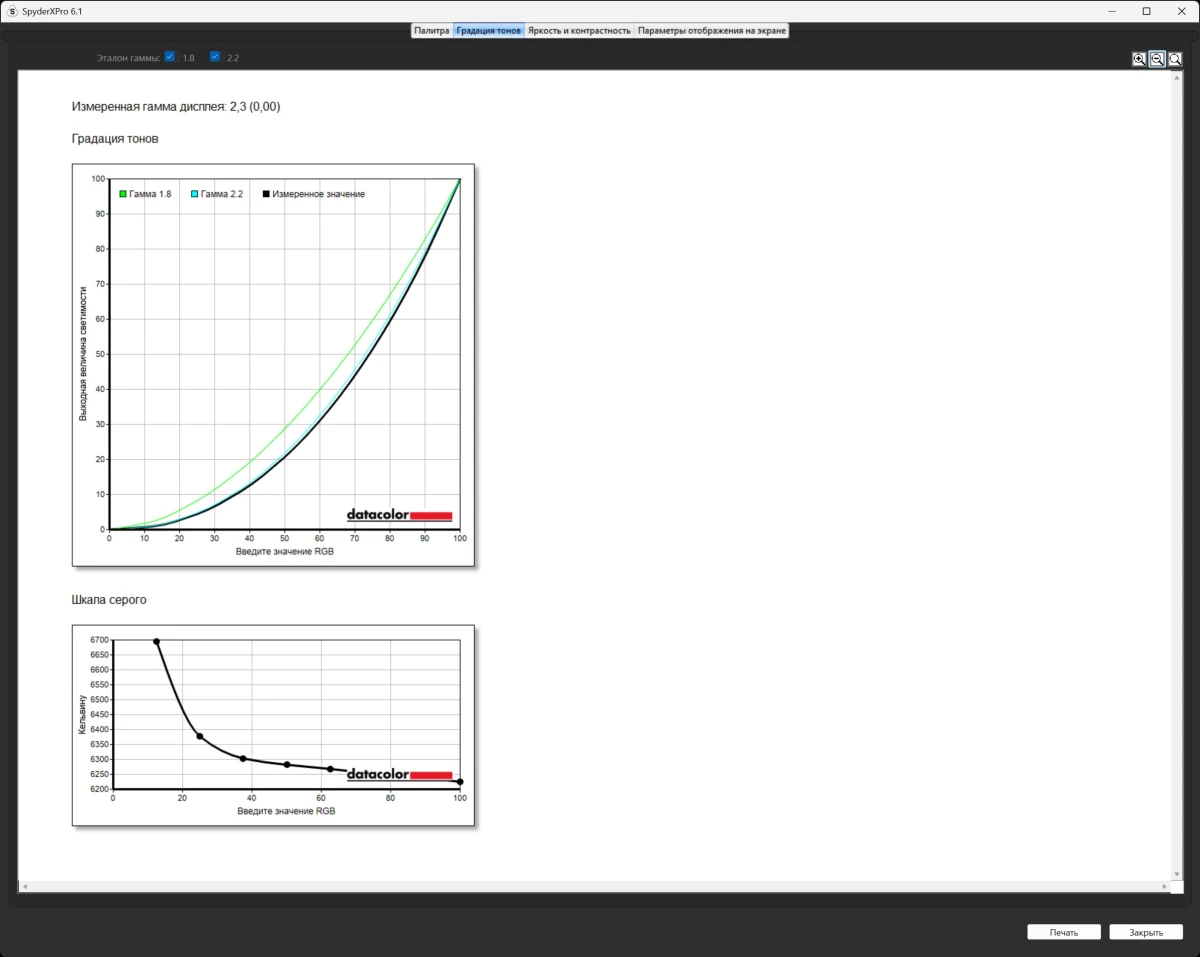Screen dimensions: 1200x957
Task: Click the datacolor logo on tone chart
Action: click(x=399, y=515)
